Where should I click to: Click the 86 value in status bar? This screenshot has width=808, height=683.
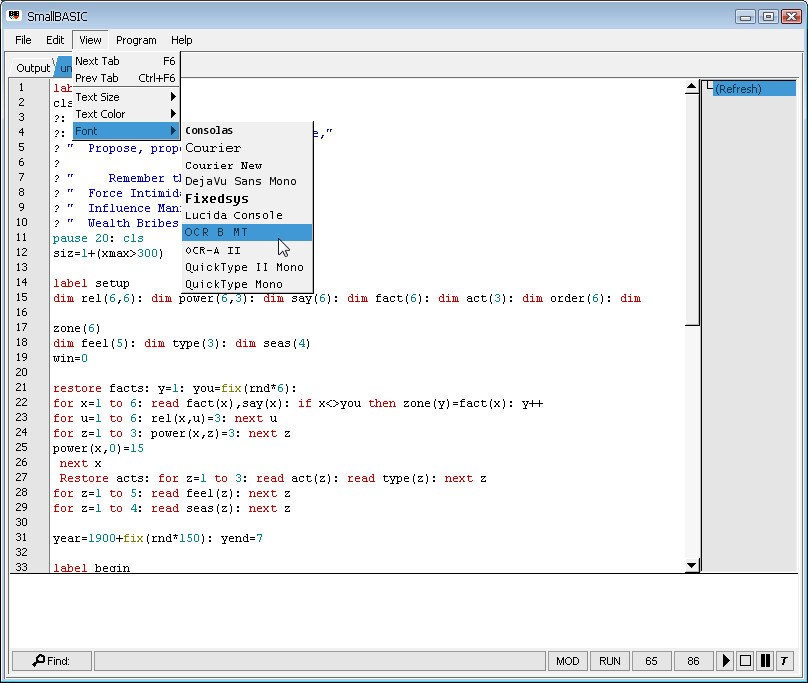point(694,661)
